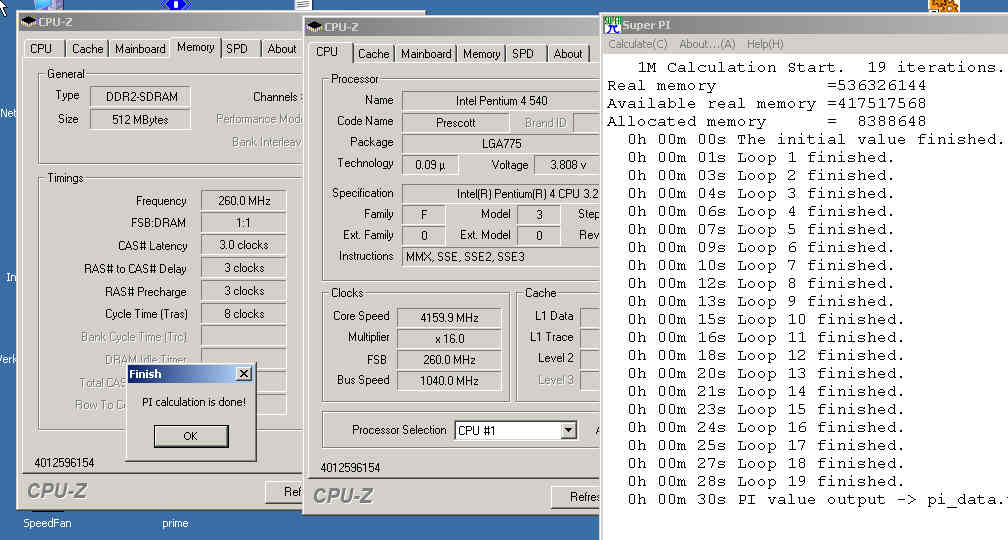
Task: Click the CAS# Latency value 3.0 clocks
Action: 244,245
